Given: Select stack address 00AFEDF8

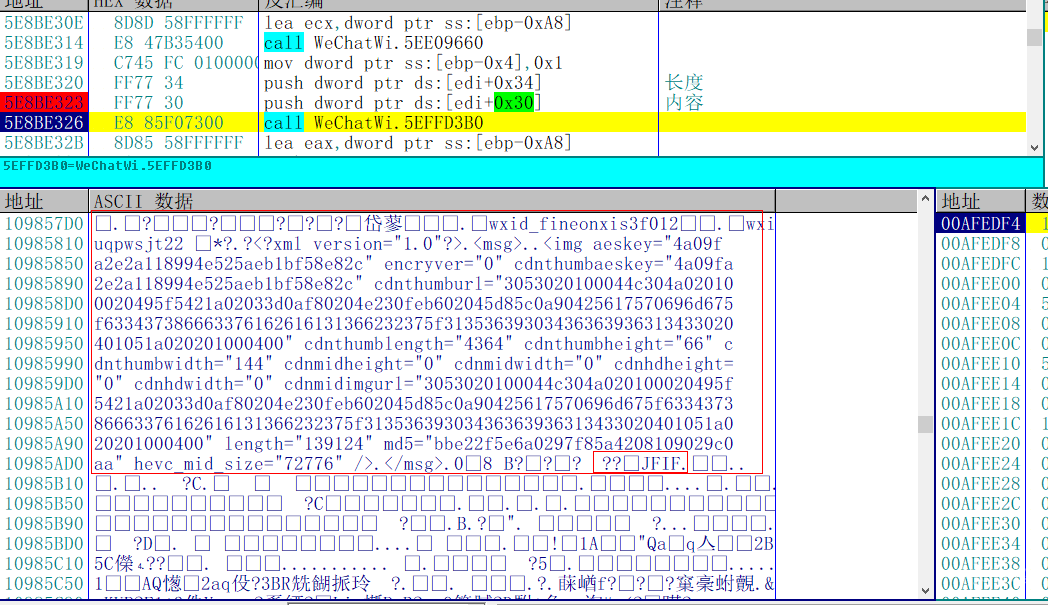Looking at the screenshot, I should tap(980, 243).
